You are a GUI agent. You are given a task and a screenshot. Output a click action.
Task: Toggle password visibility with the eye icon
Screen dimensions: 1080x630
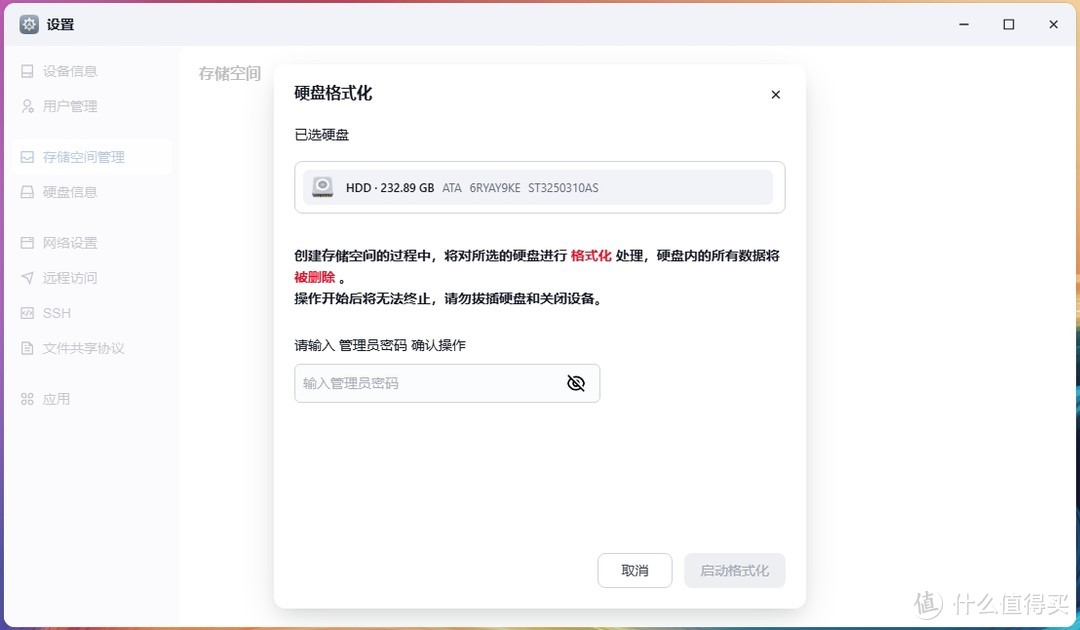(576, 383)
